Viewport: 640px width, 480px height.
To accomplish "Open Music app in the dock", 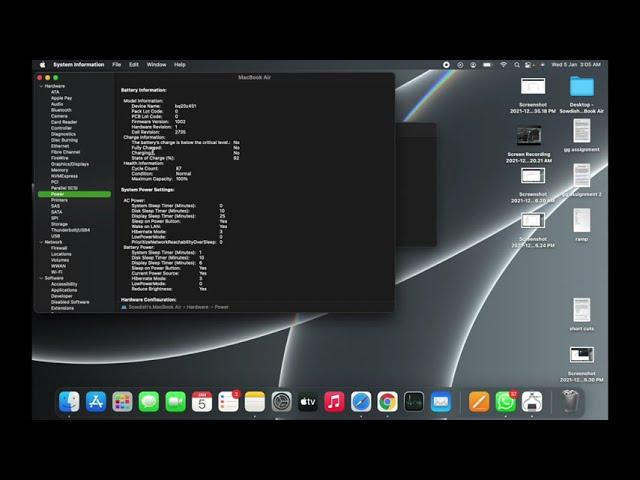I will 334,402.
